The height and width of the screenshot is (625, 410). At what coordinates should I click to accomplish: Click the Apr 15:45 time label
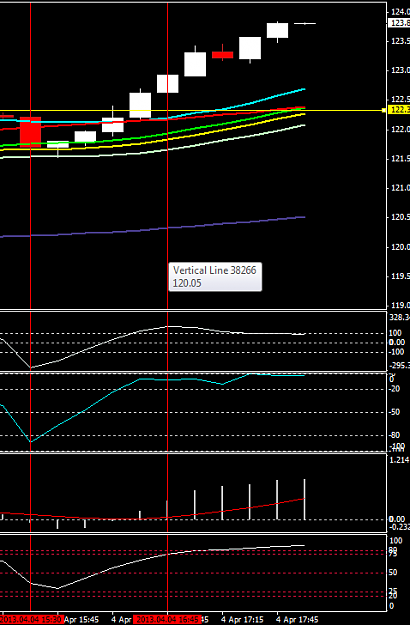tap(81, 620)
